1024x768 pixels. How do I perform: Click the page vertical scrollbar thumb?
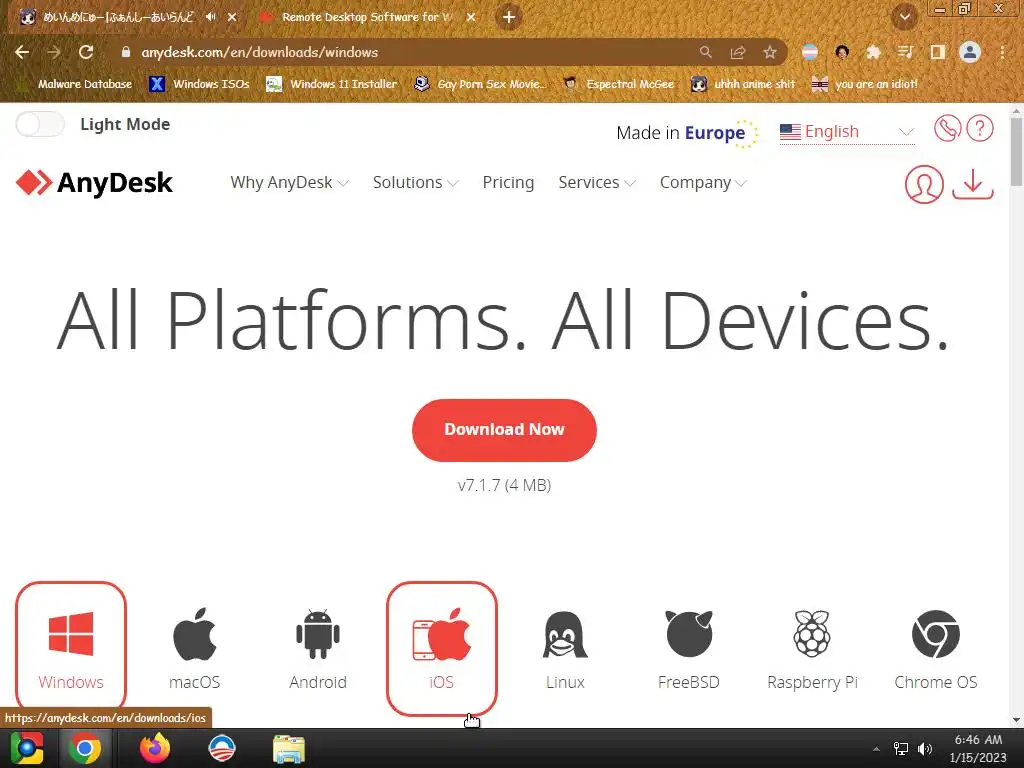[1016, 152]
